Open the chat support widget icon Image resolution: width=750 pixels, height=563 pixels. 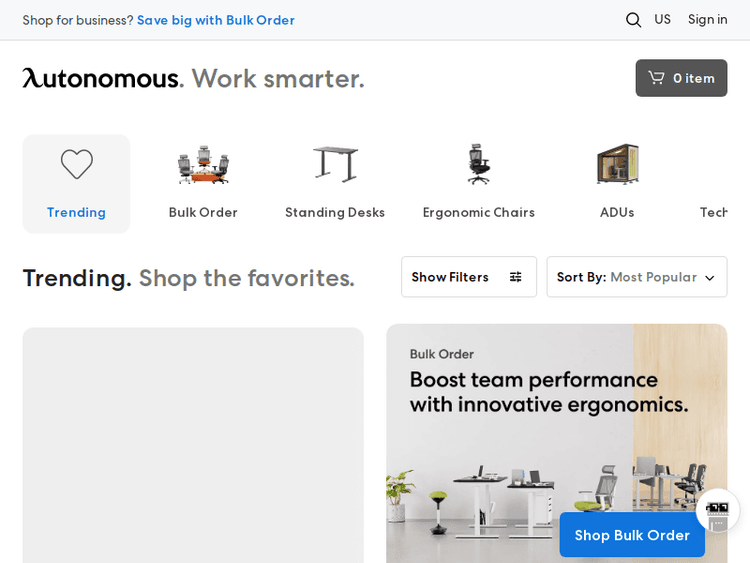coord(718,511)
